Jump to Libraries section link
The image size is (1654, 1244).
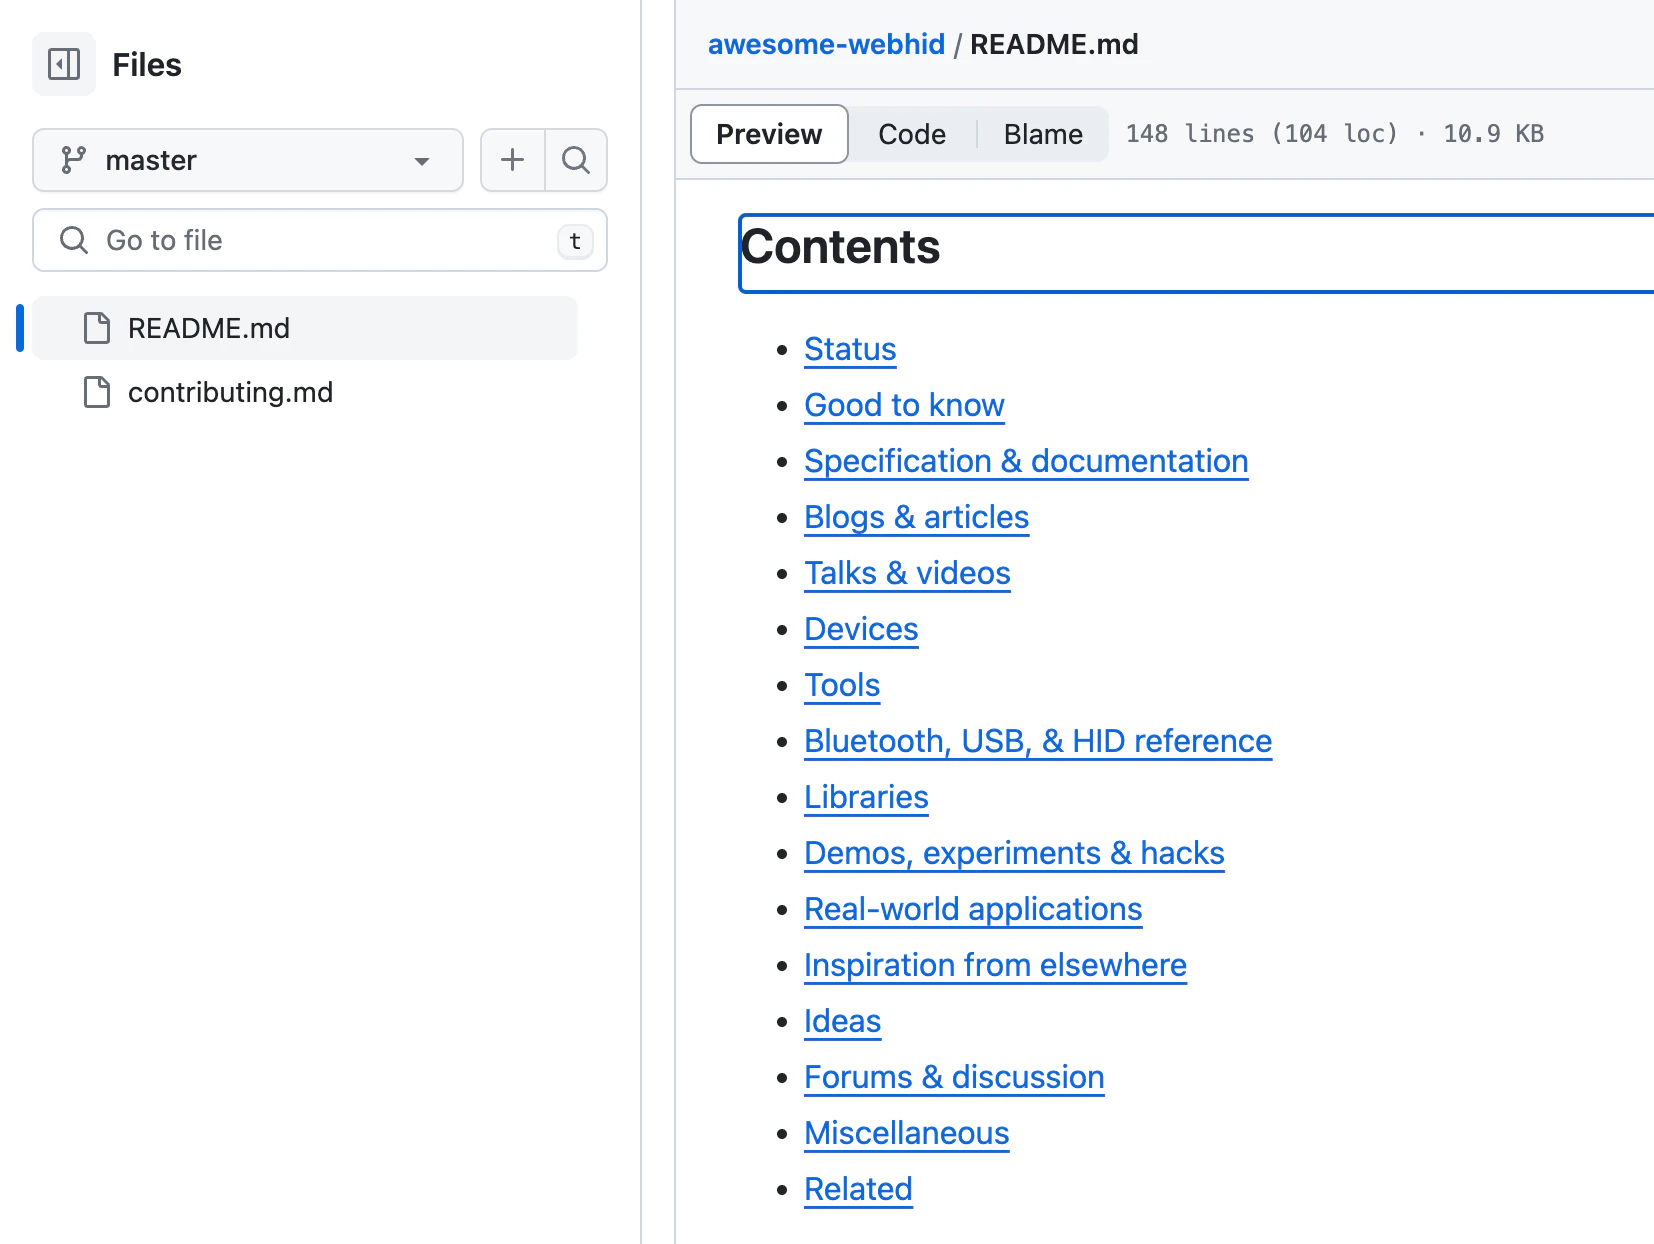[x=866, y=797]
